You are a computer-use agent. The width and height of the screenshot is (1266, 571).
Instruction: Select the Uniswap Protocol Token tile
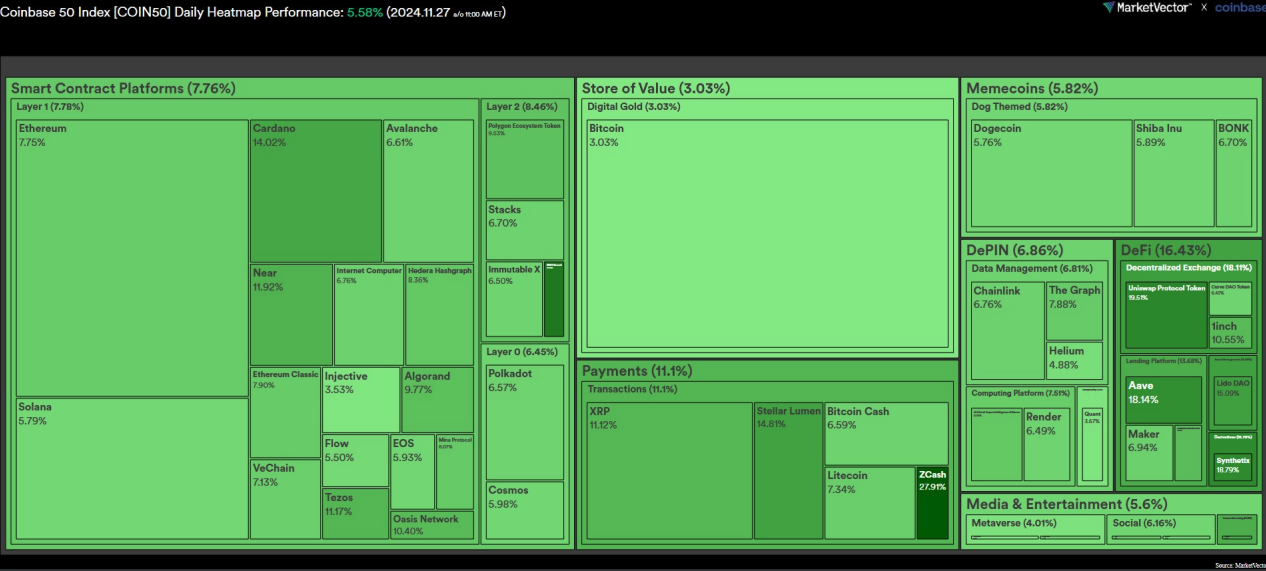coord(1165,314)
